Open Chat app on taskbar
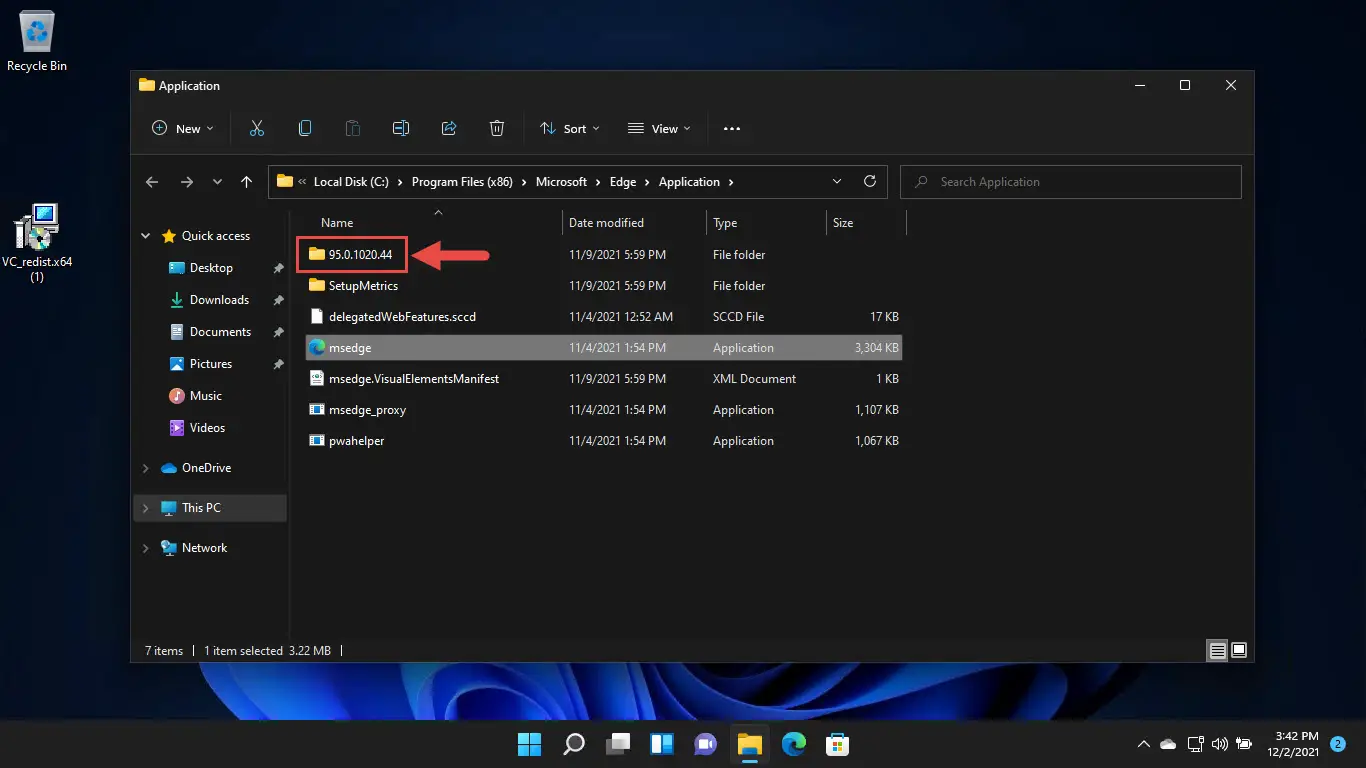Screen dimensions: 1366x768 coord(705,744)
